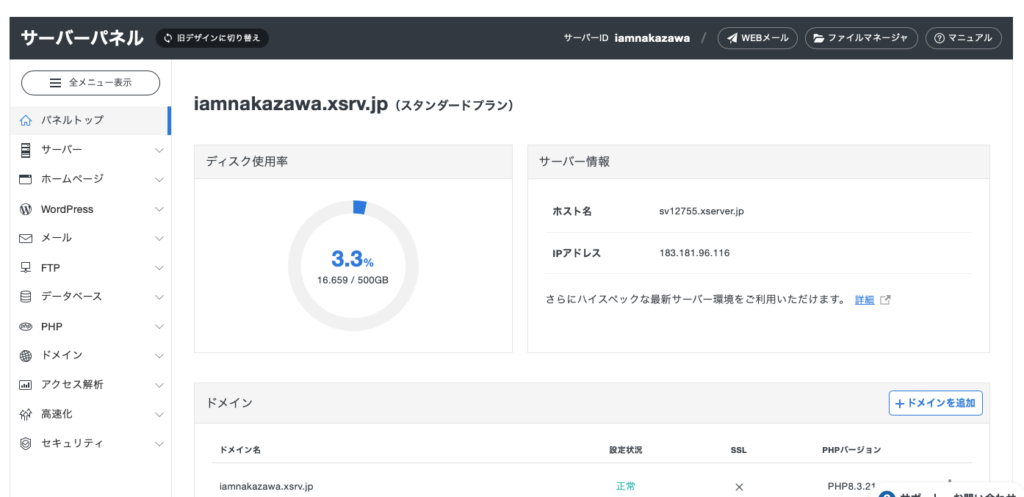Expand the 高速化 menu chevron
Image resolution: width=1024 pixels, height=497 pixels.
pyautogui.click(x=159, y=414)
